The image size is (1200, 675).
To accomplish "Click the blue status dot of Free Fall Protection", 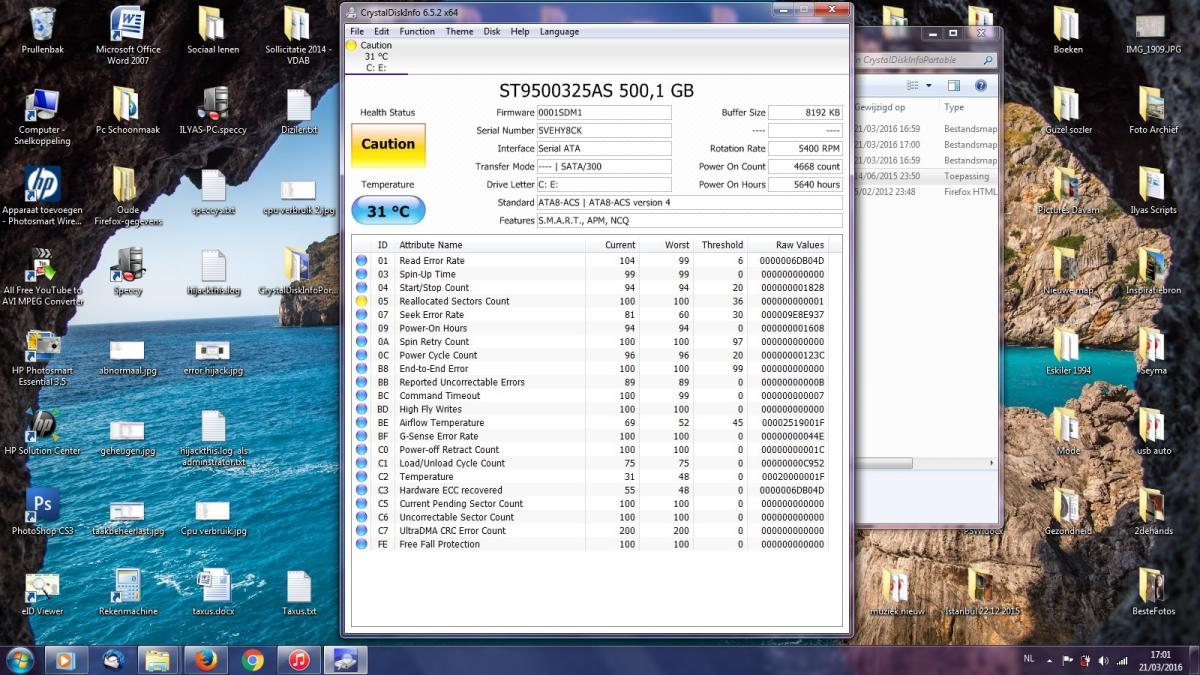I will click(362, 544).
